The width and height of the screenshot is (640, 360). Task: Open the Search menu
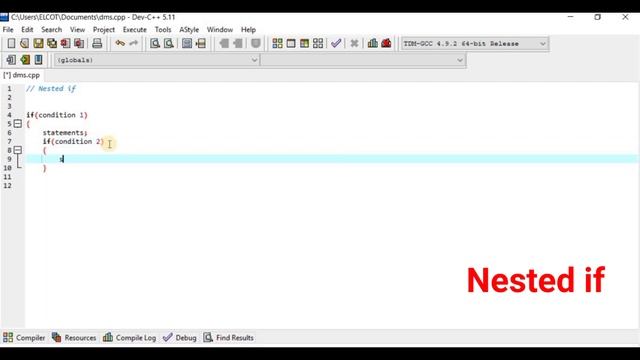pos(51,30)
